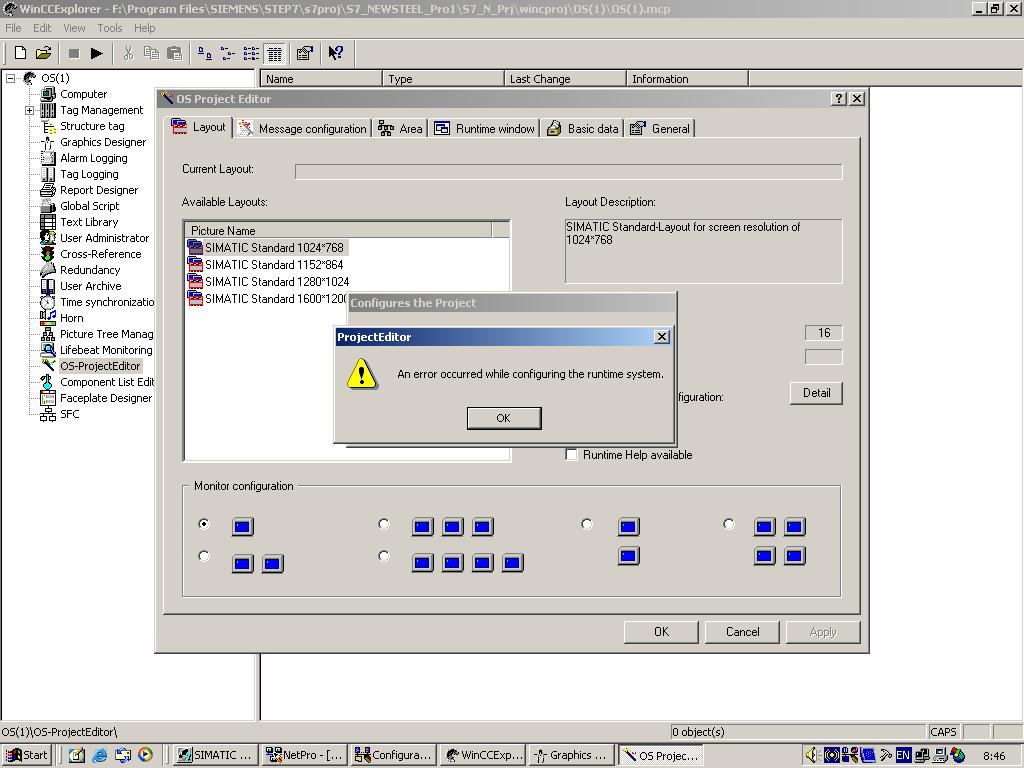The image size is (1024, 768).
Task: Select single monitor configuration radio button
Action: point(204,524)
